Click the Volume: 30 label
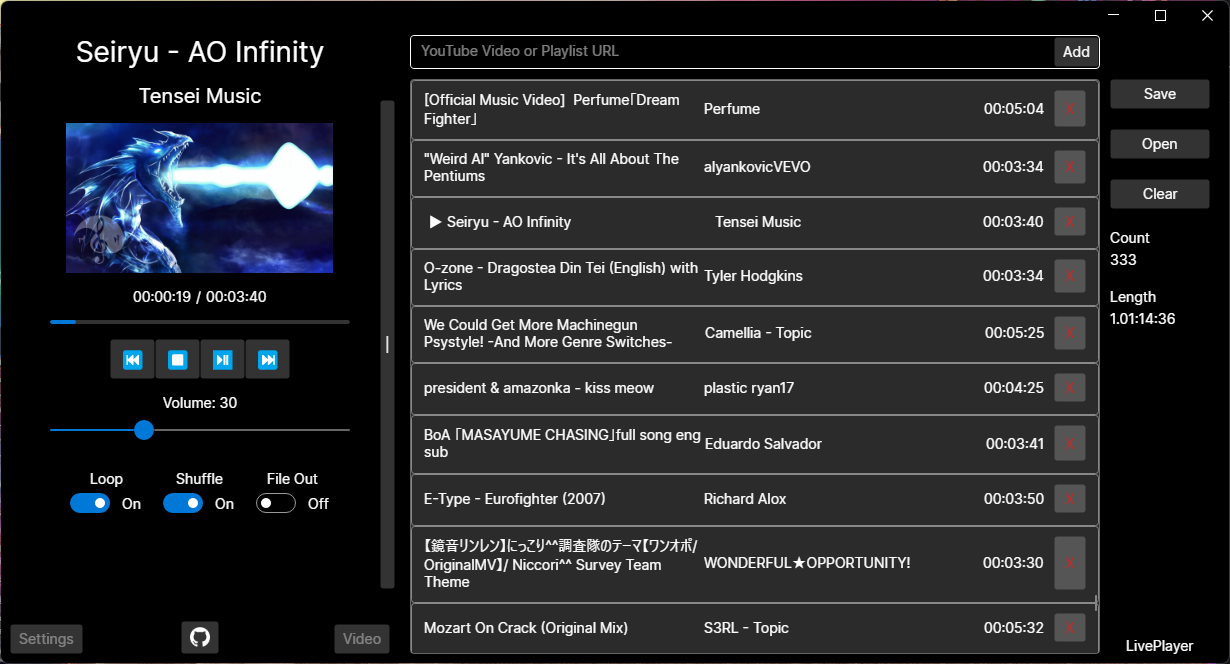 point(200,403)
